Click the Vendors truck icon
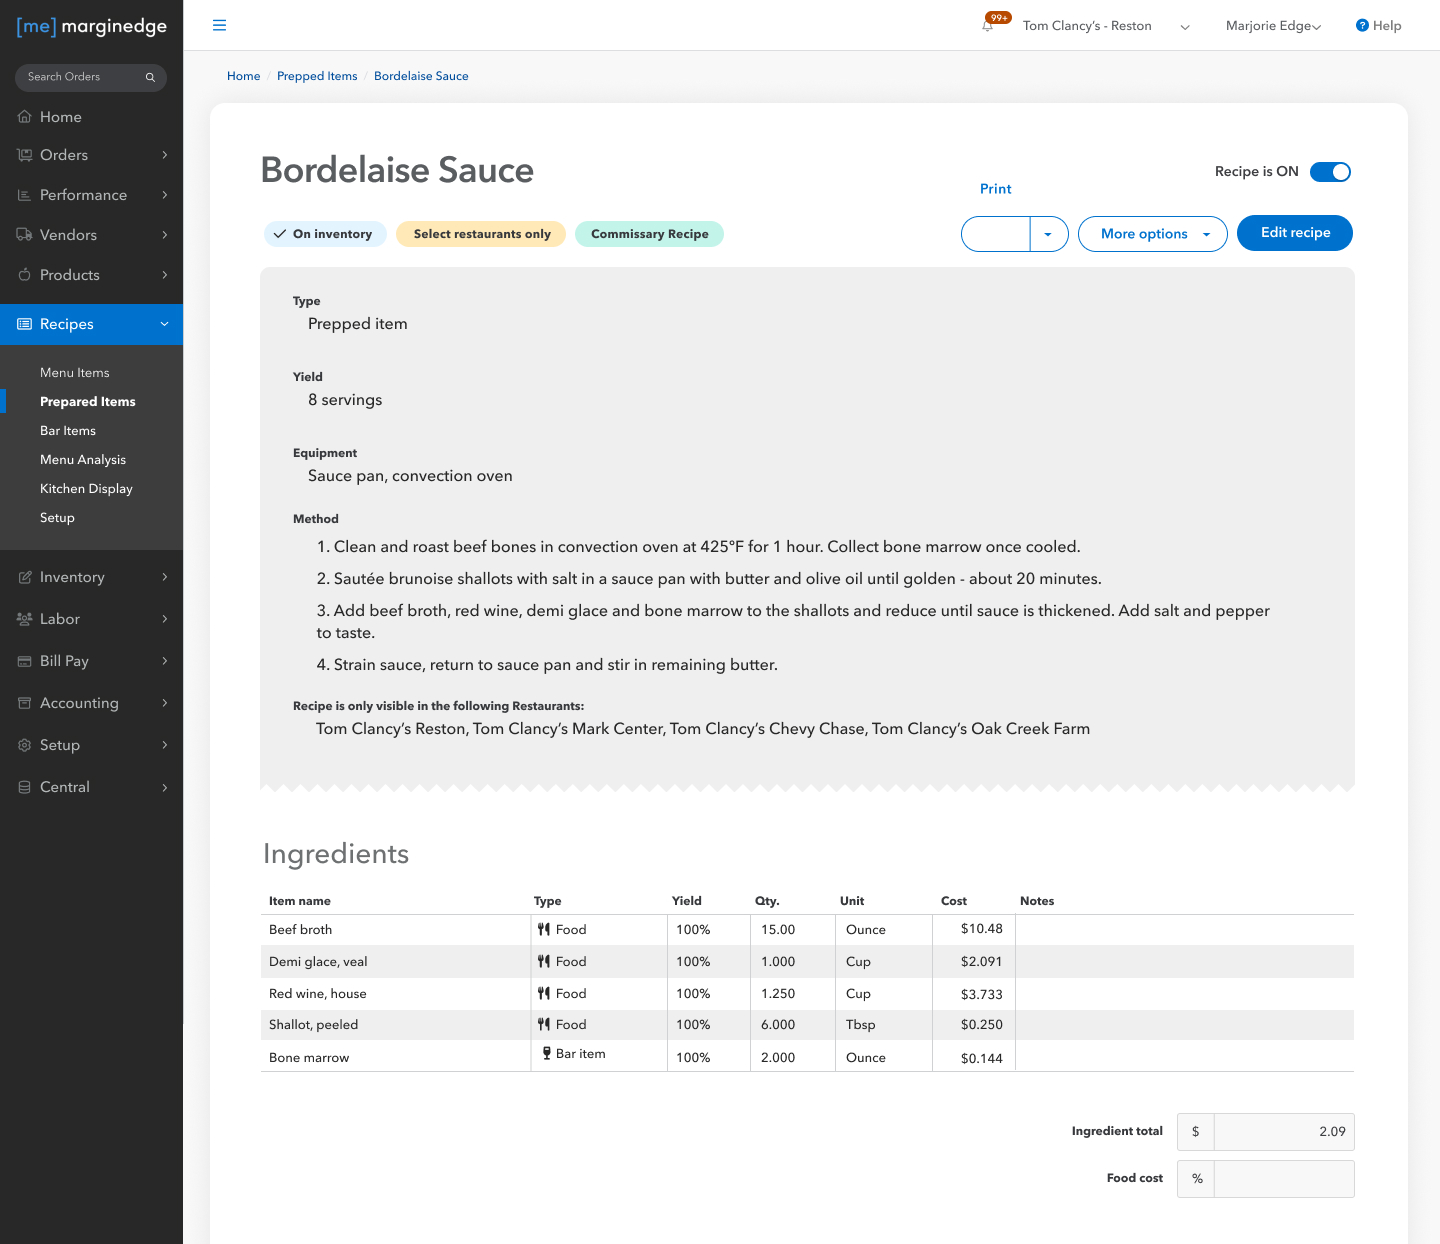This screenshot has height=1244, width=1440. coord(25,235)
